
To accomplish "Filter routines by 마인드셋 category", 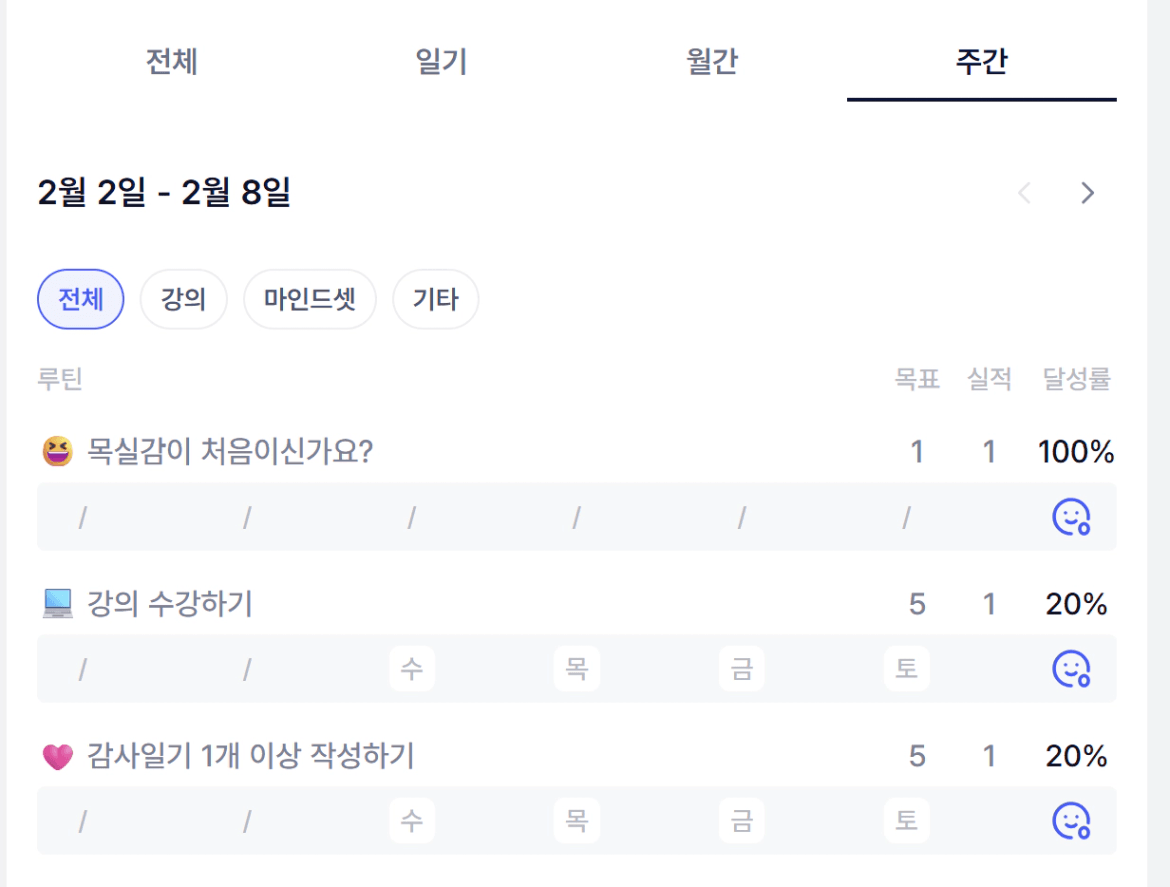I will tap(310, 299).
